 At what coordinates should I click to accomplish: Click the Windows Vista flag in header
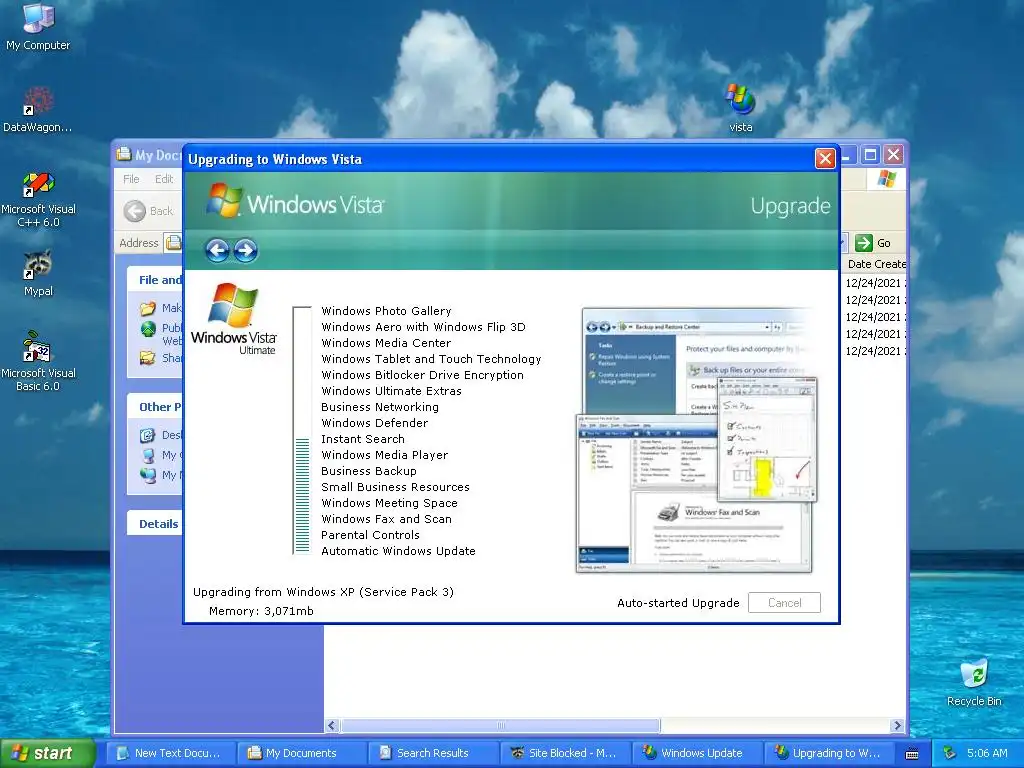tap(223, 201)
